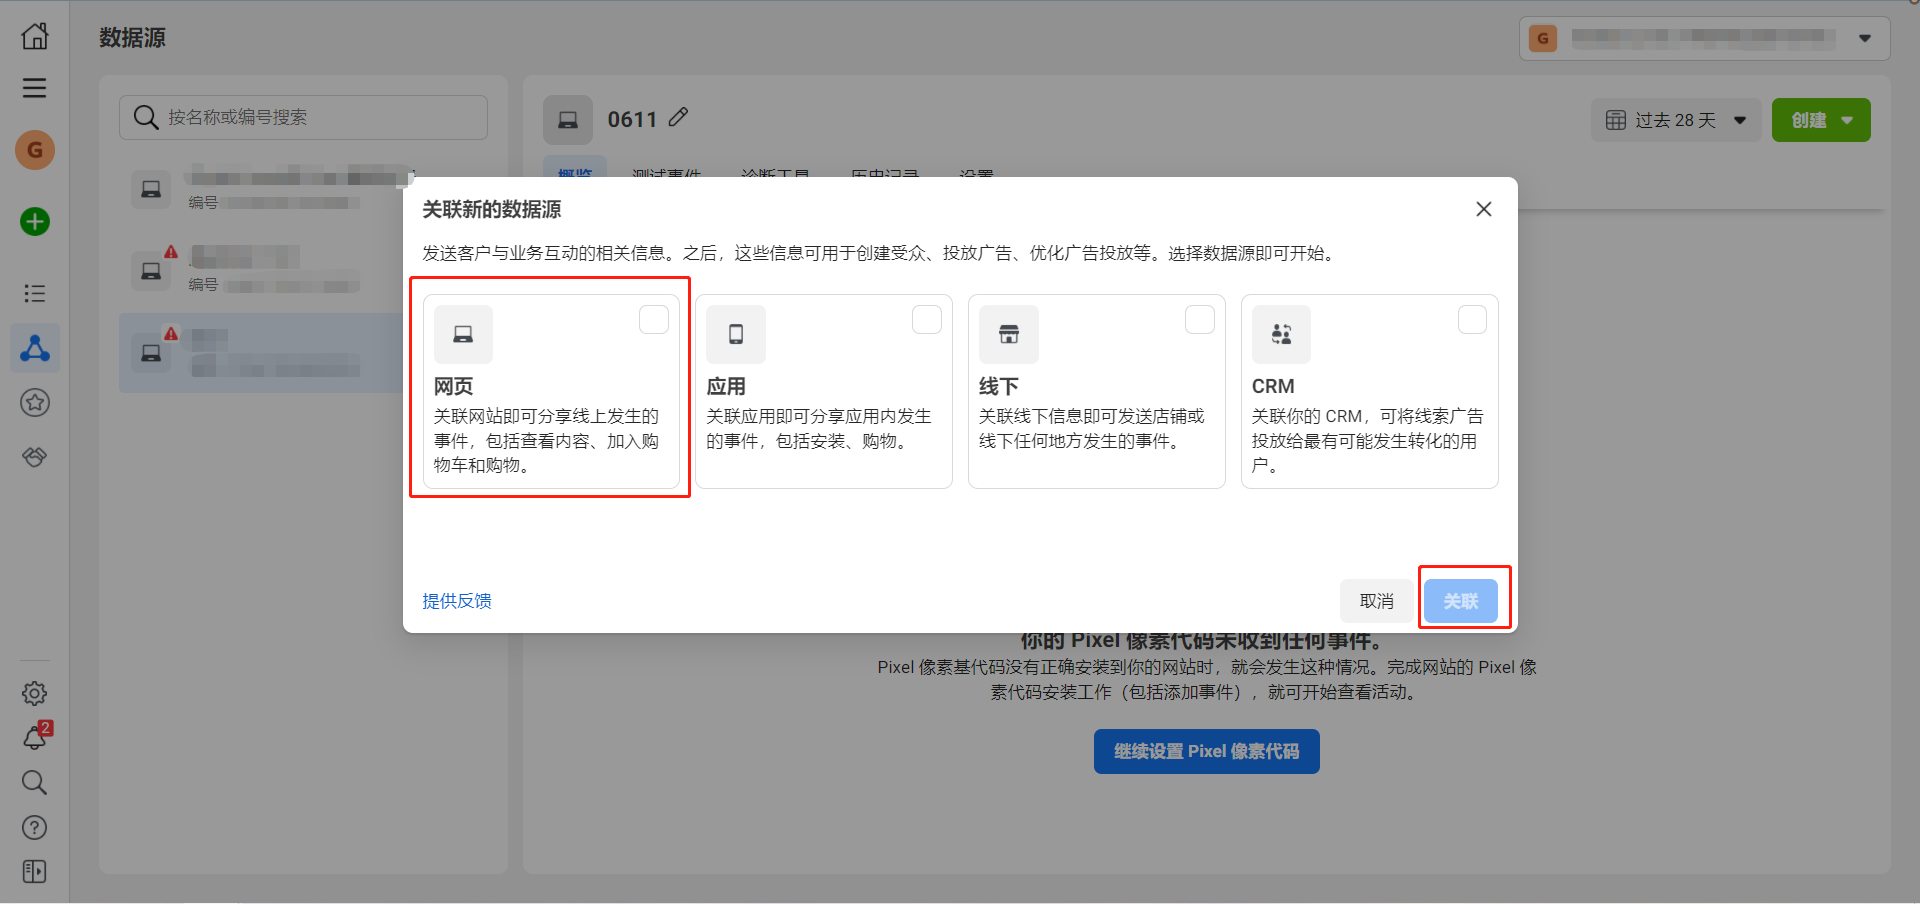Open the 提供反馈 link
The width and height of the screenshot is (1920, 904).
click(x=457, y=601)
